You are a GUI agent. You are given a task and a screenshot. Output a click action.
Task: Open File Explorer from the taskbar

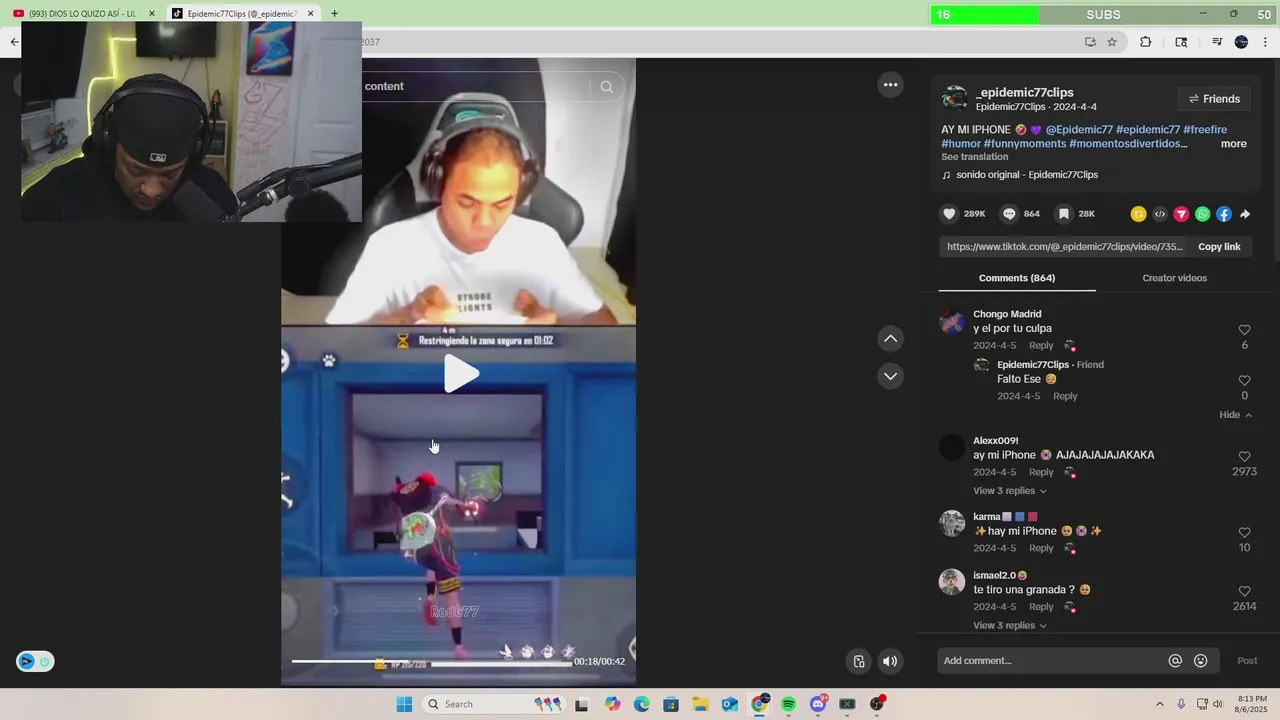pos(700,704)
